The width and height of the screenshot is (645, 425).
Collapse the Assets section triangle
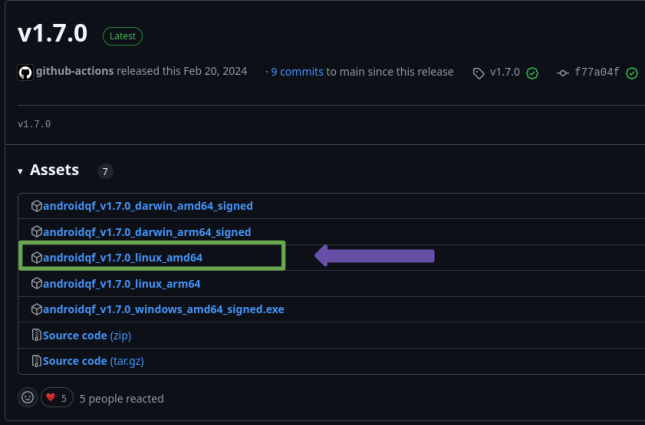pos(20,171)
